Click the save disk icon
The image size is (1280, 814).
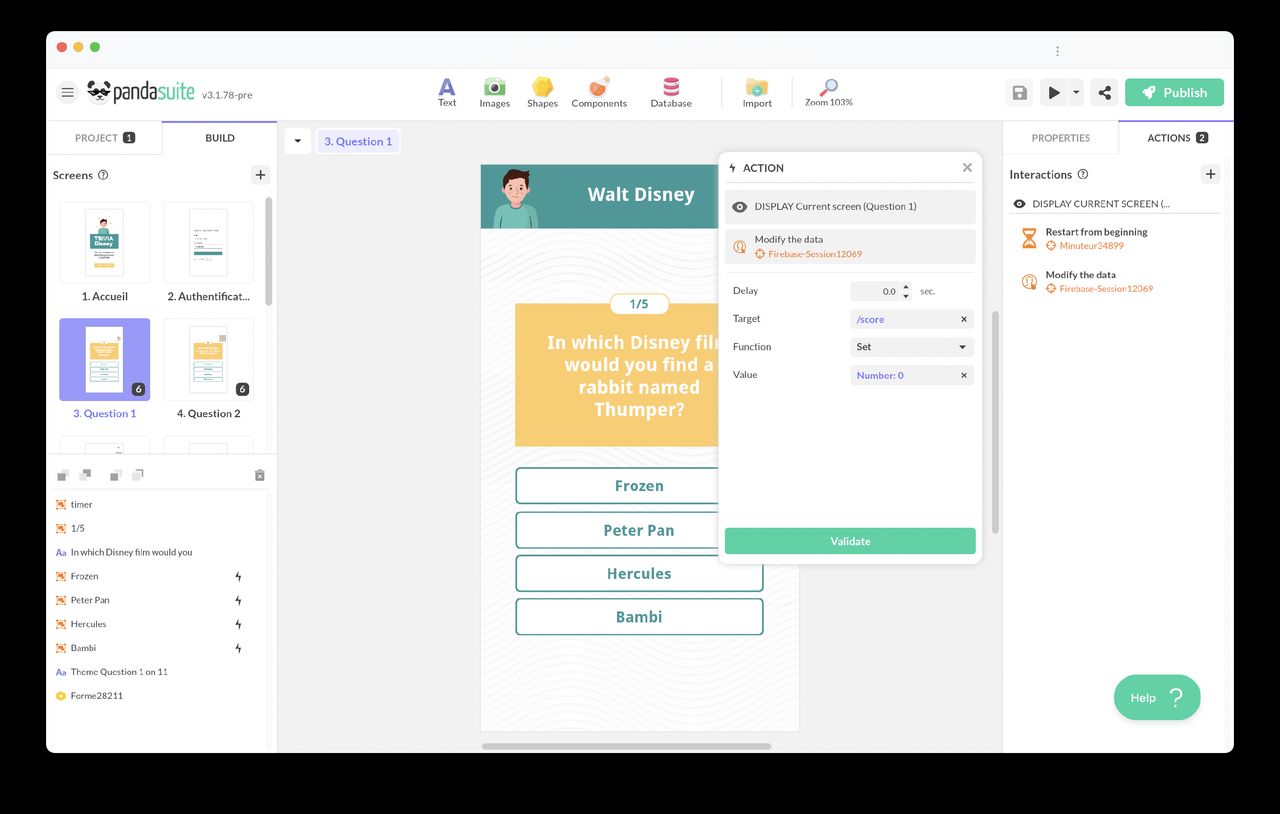point(1019,93)
